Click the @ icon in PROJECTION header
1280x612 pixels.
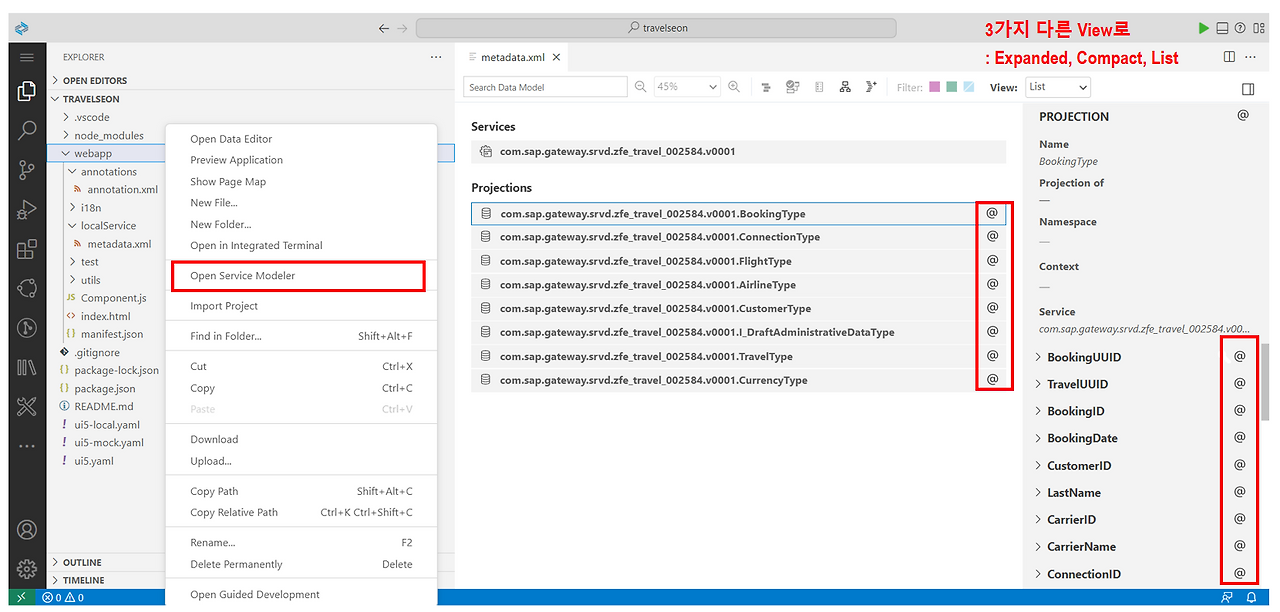(x=1243, y=115)
